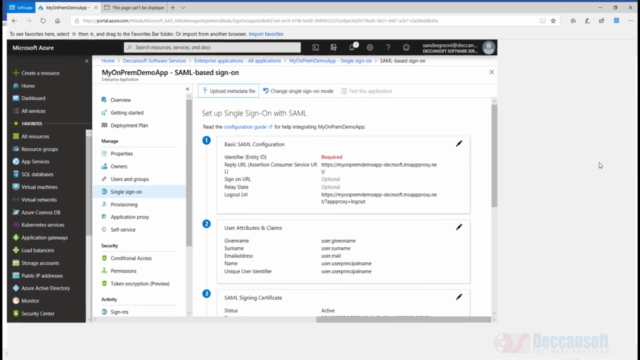
Task: Open the feedback smiley icon
Action: (x=406, y=47)
